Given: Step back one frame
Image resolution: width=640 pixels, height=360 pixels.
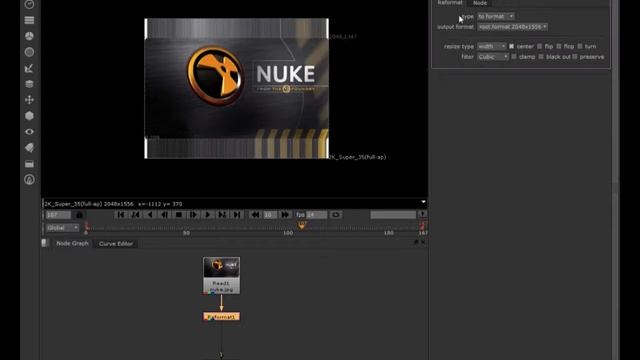Looking at the screenshot, I should pyautogui.click(x=164, y=215).
